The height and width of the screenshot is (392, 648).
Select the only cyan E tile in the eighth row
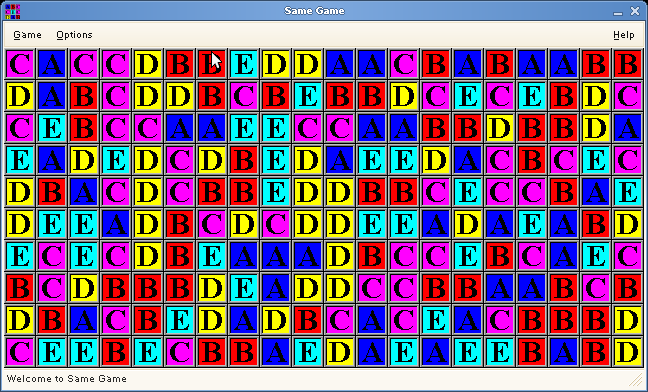[x=244, y=287]
